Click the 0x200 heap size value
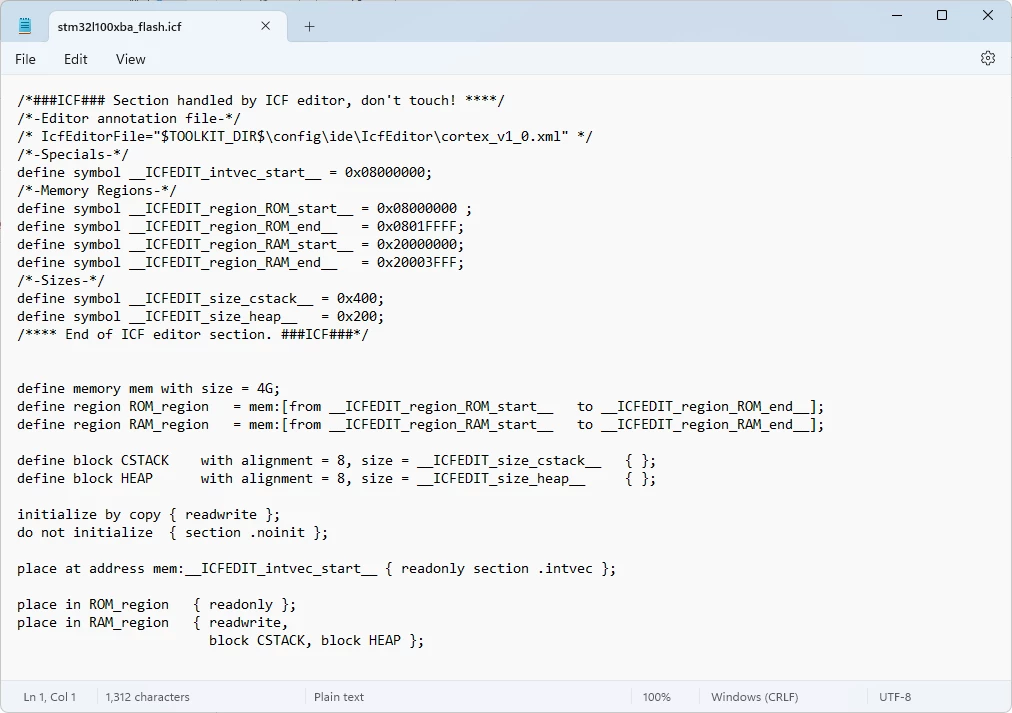 coord(356,317)
